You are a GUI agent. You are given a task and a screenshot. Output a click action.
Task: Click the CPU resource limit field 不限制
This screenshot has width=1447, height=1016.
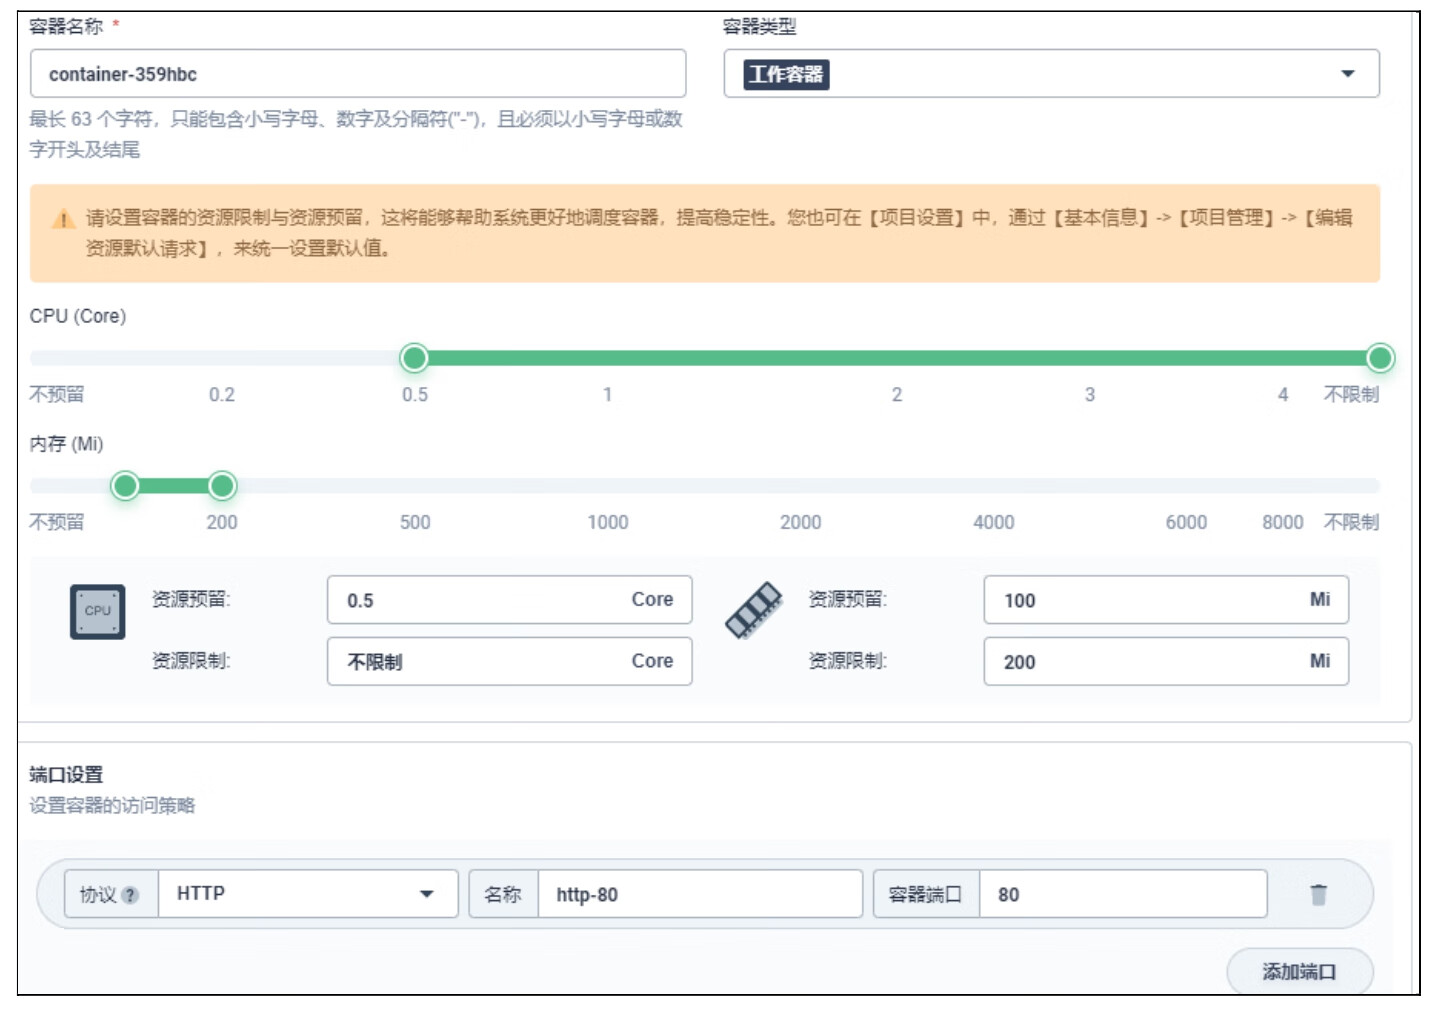(x=480, y=661)
